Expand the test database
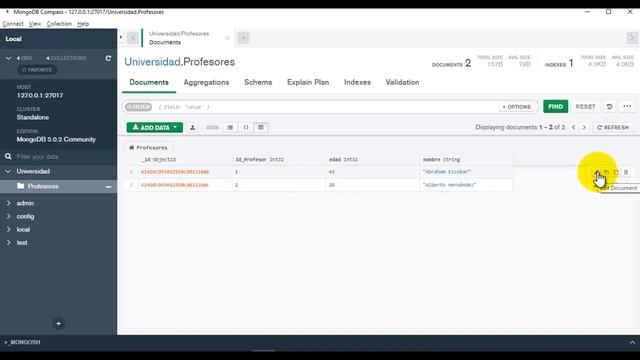 (8, 242)
